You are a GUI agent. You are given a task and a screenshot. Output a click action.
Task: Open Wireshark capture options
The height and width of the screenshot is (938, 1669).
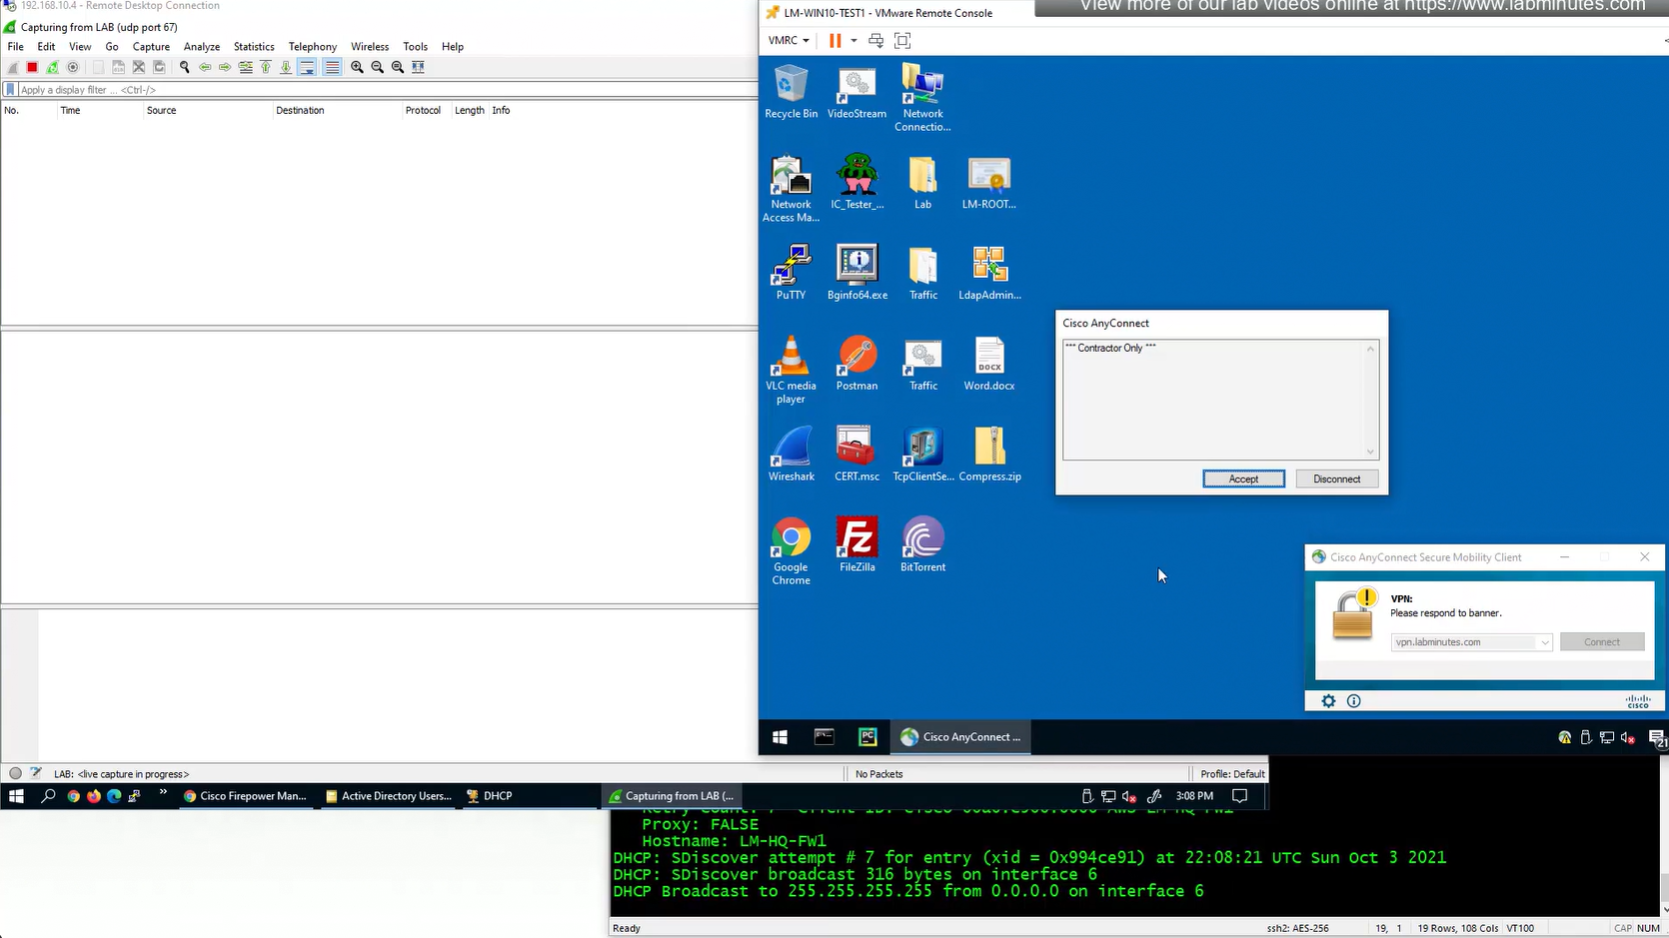[73, 67]
